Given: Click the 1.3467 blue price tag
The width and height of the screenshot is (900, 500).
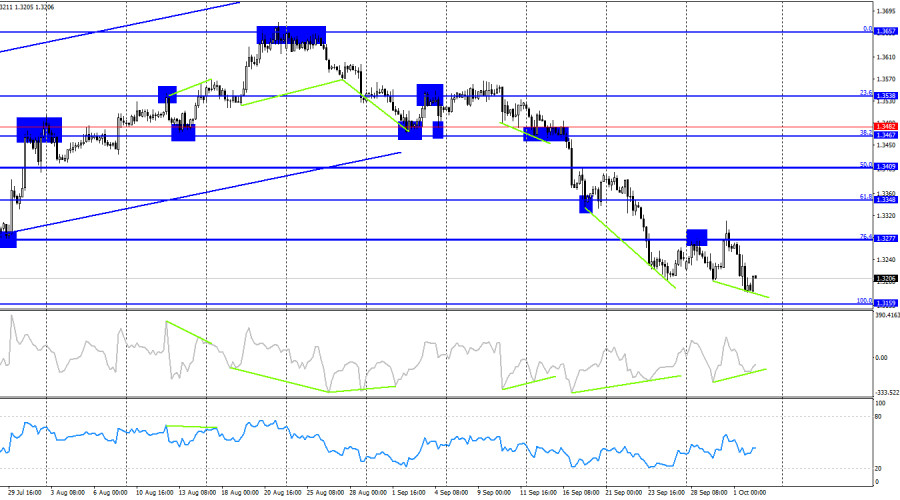Looking at the screenshot, I should click(x=886, y=135).
